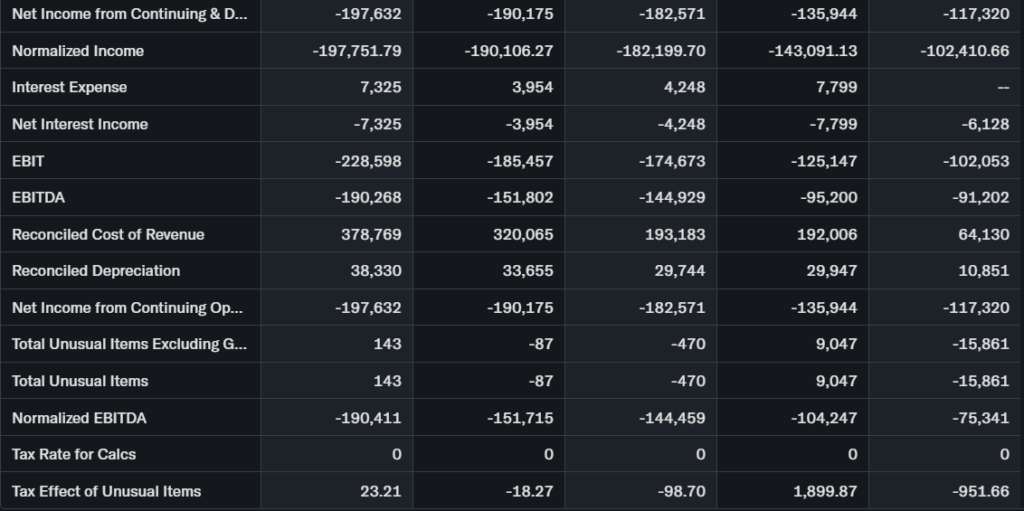This screenshot has width=1024, height=511.
Task: Select the Tax Rate for Calcs label
Action: click(74, 454)
